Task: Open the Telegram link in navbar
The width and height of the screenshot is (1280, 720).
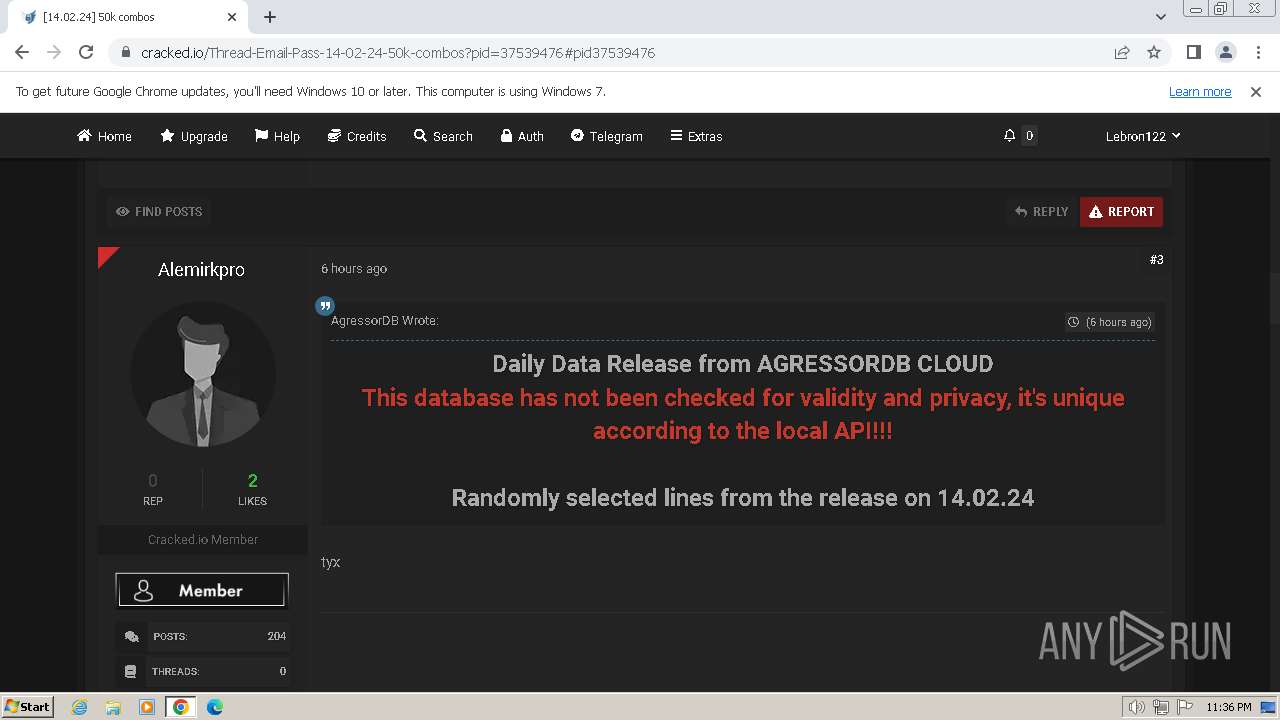Action: pos(607,136)
